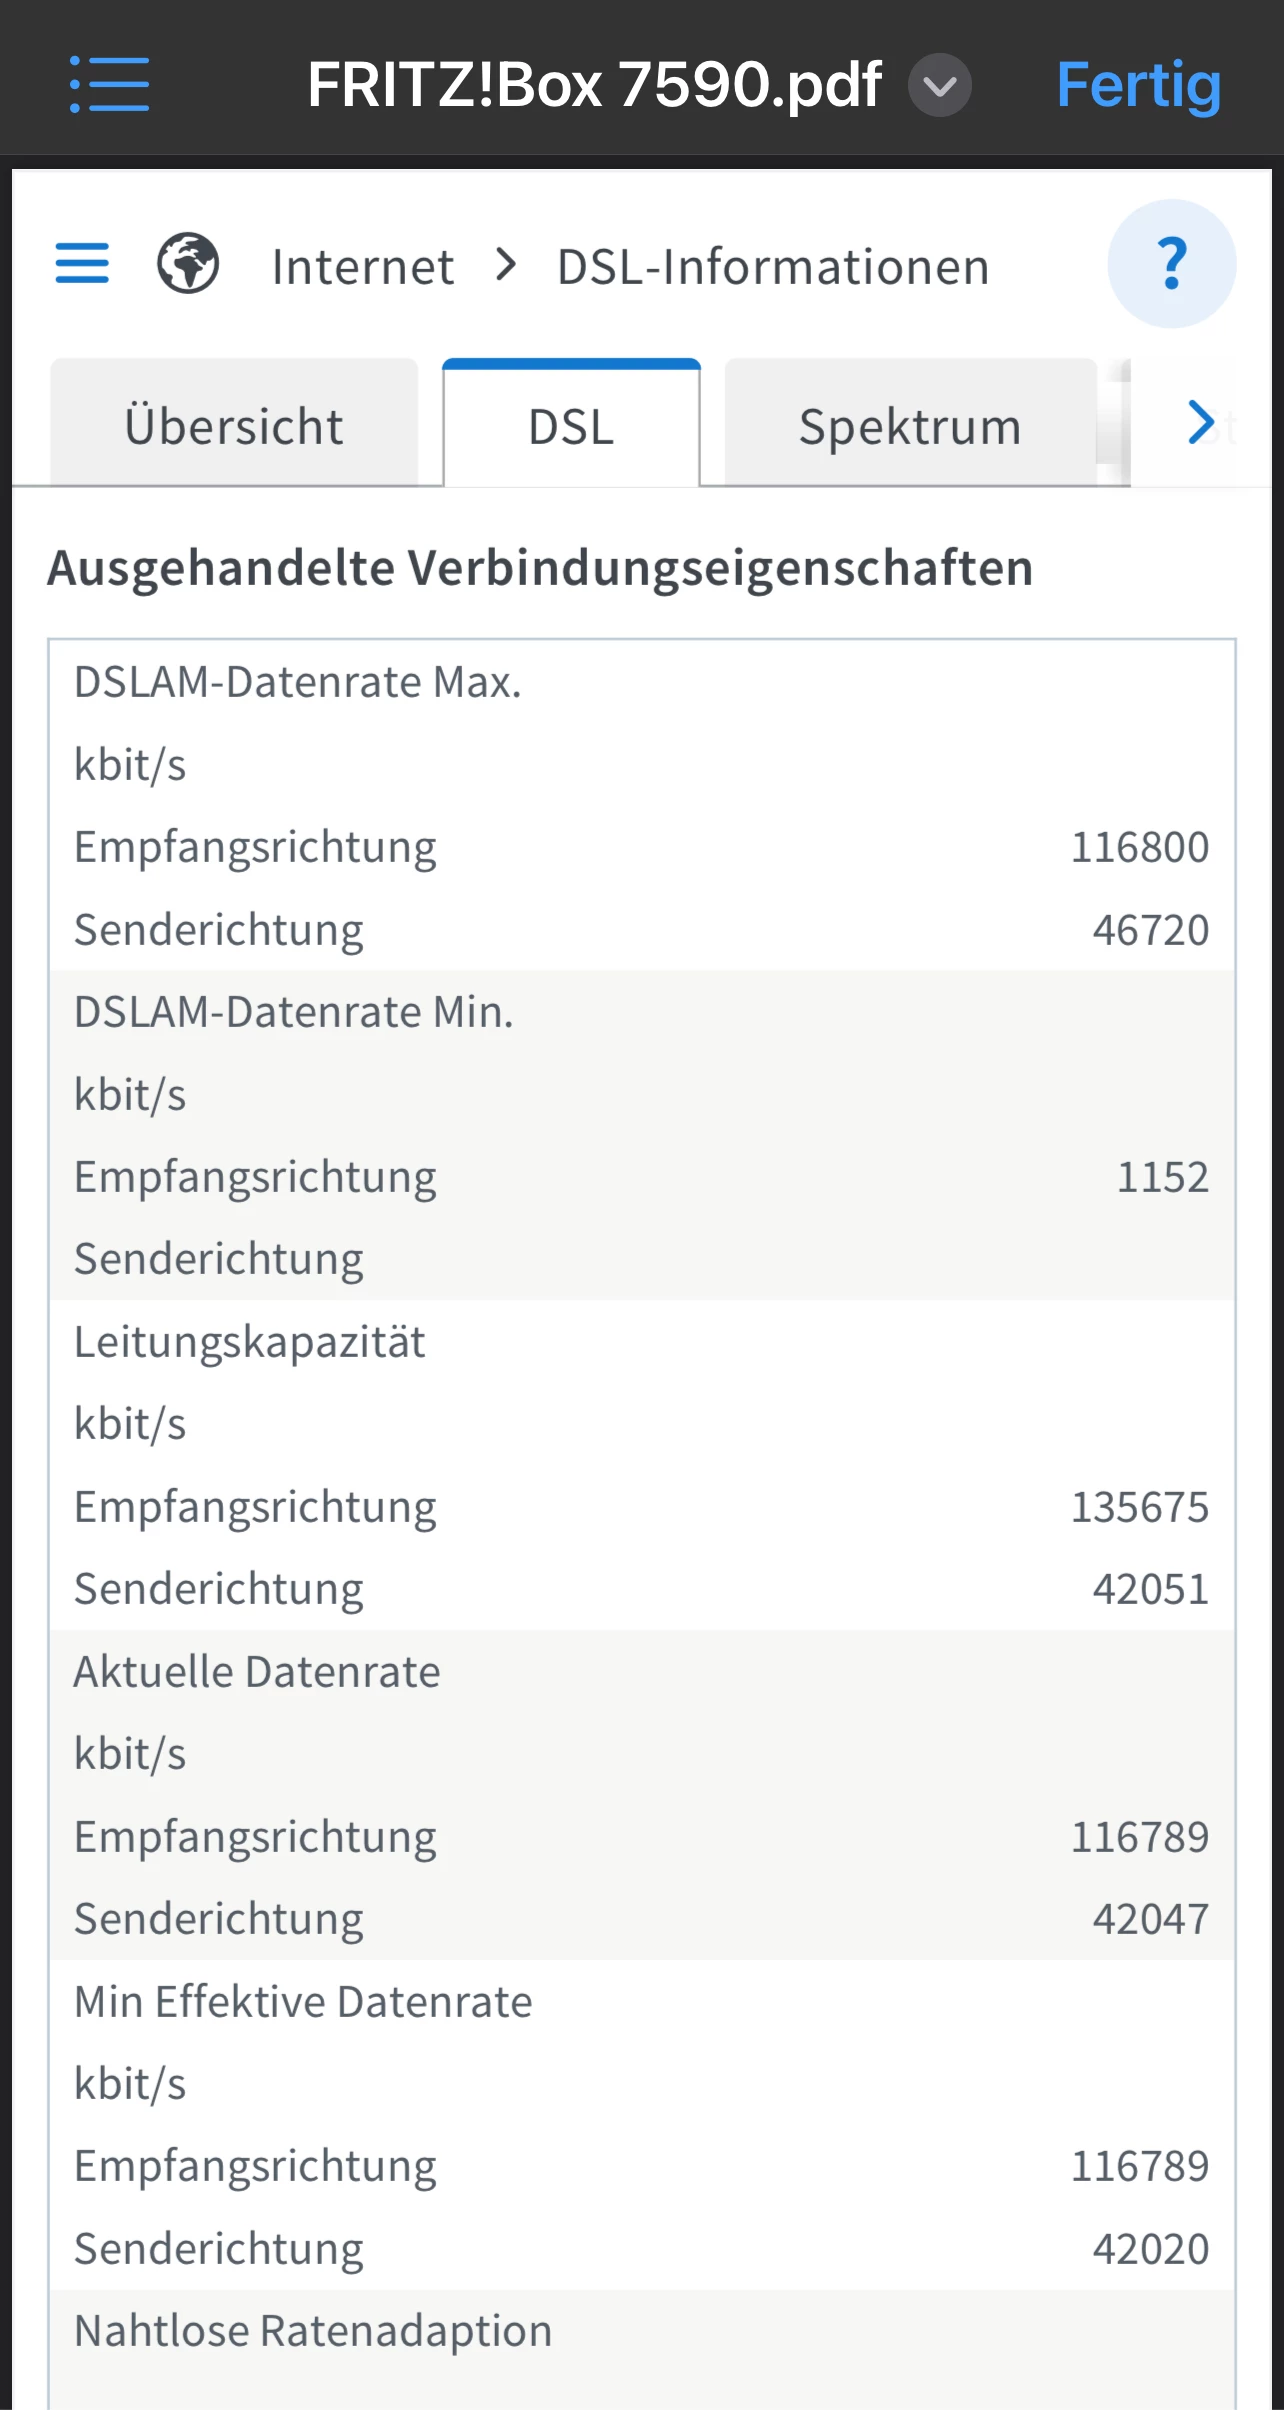Select the 116800 downstream value
This screenshot has width=1284, height=2410.
point(1139,847)
